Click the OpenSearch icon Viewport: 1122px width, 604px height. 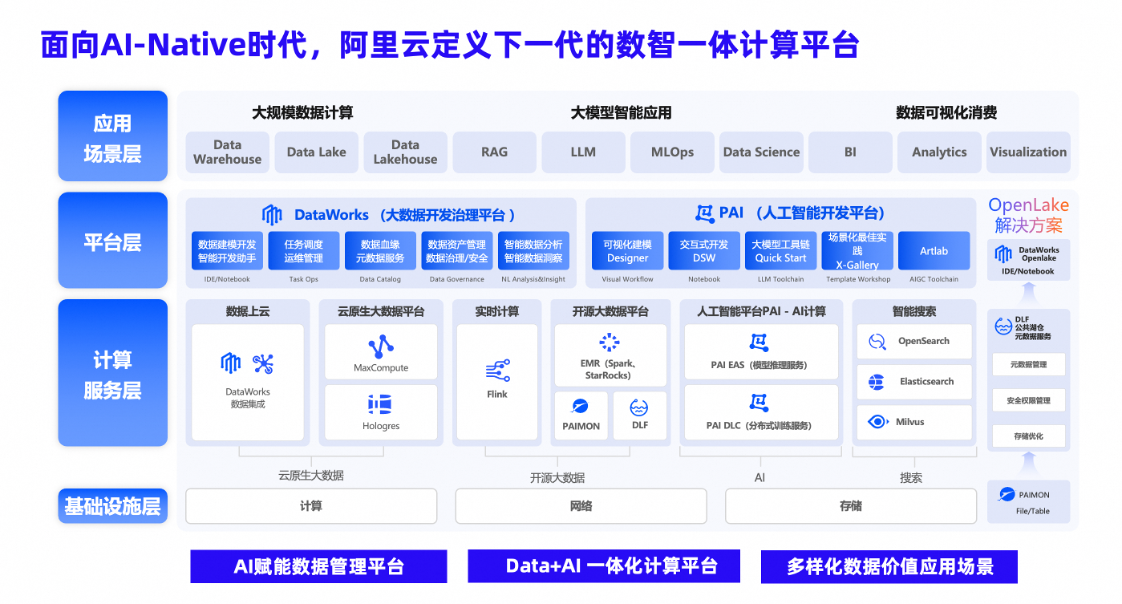pyautogui.click(x=877, y=341)
